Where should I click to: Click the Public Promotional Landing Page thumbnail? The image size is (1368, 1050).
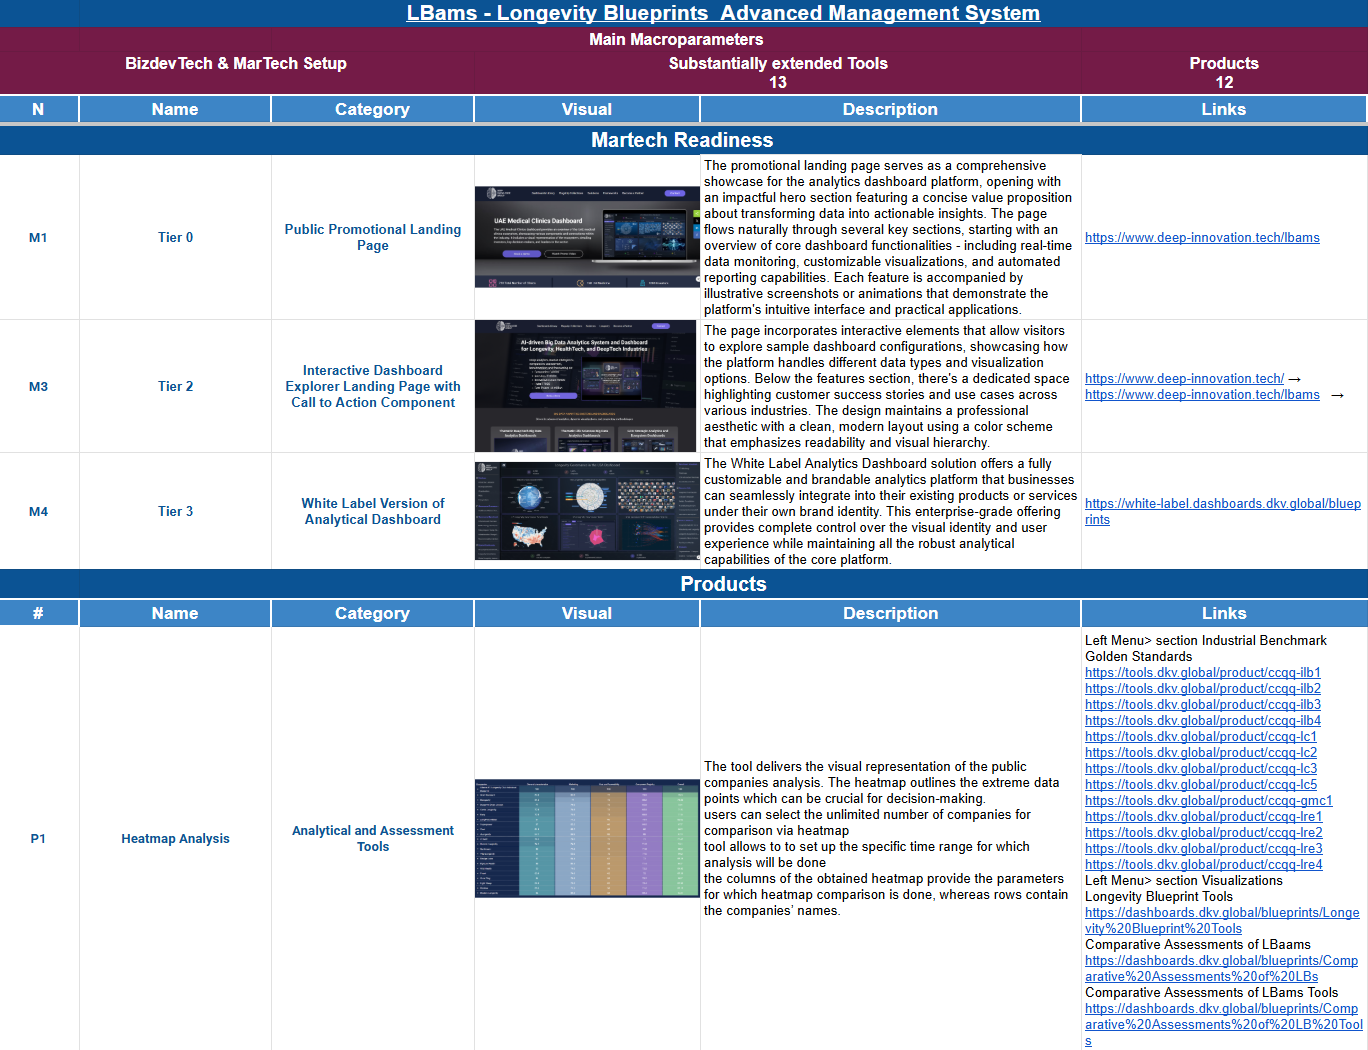tap(586, 237)
